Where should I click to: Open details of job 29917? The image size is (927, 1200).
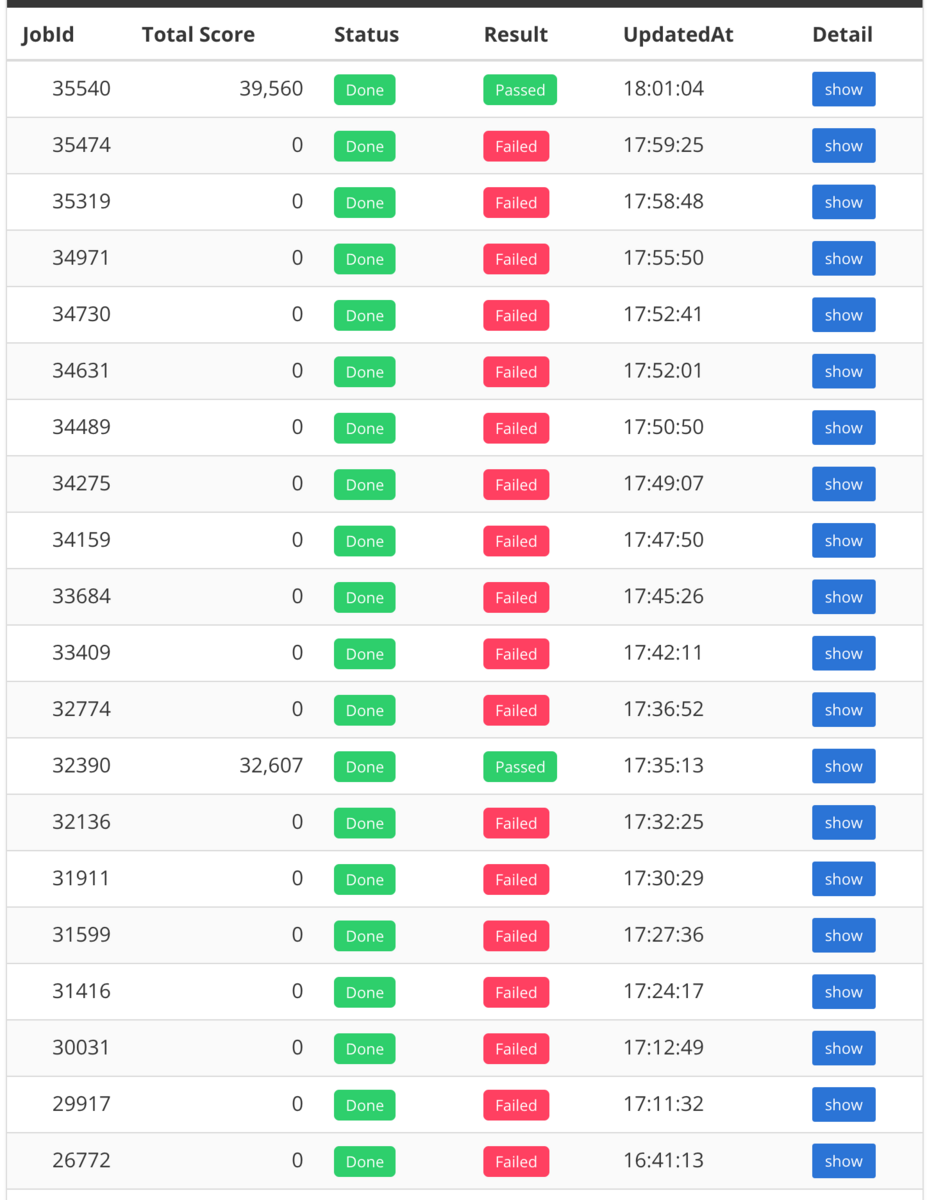click(x=844, y=1105)
